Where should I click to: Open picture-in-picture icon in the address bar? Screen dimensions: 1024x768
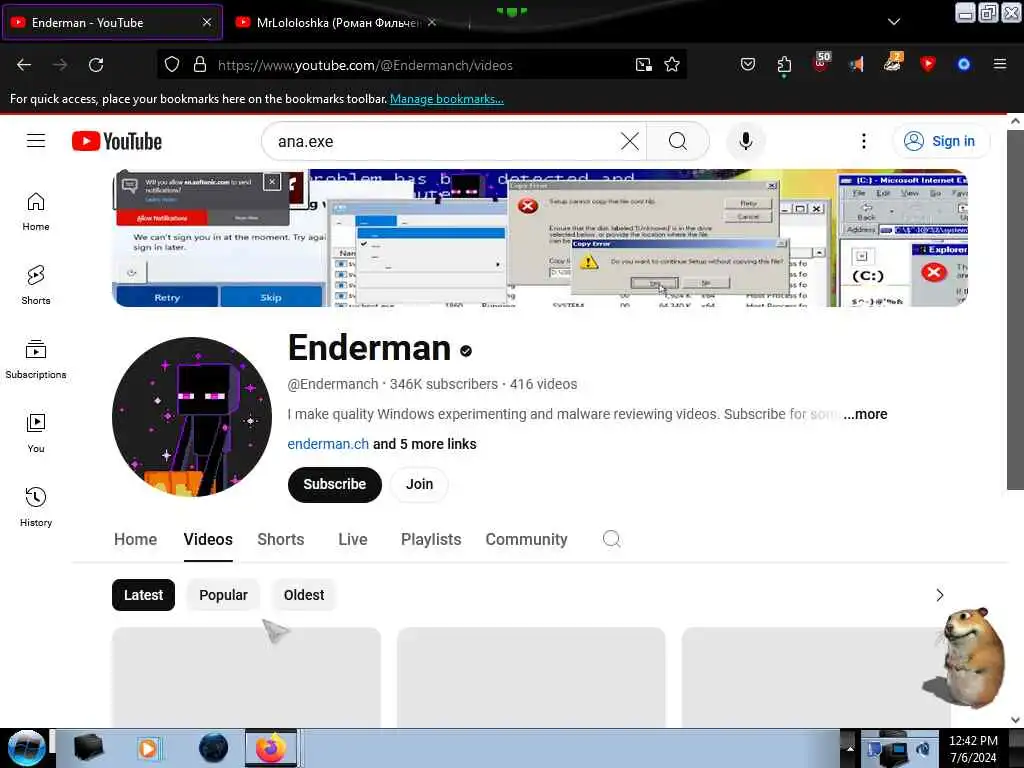point(643,65)
